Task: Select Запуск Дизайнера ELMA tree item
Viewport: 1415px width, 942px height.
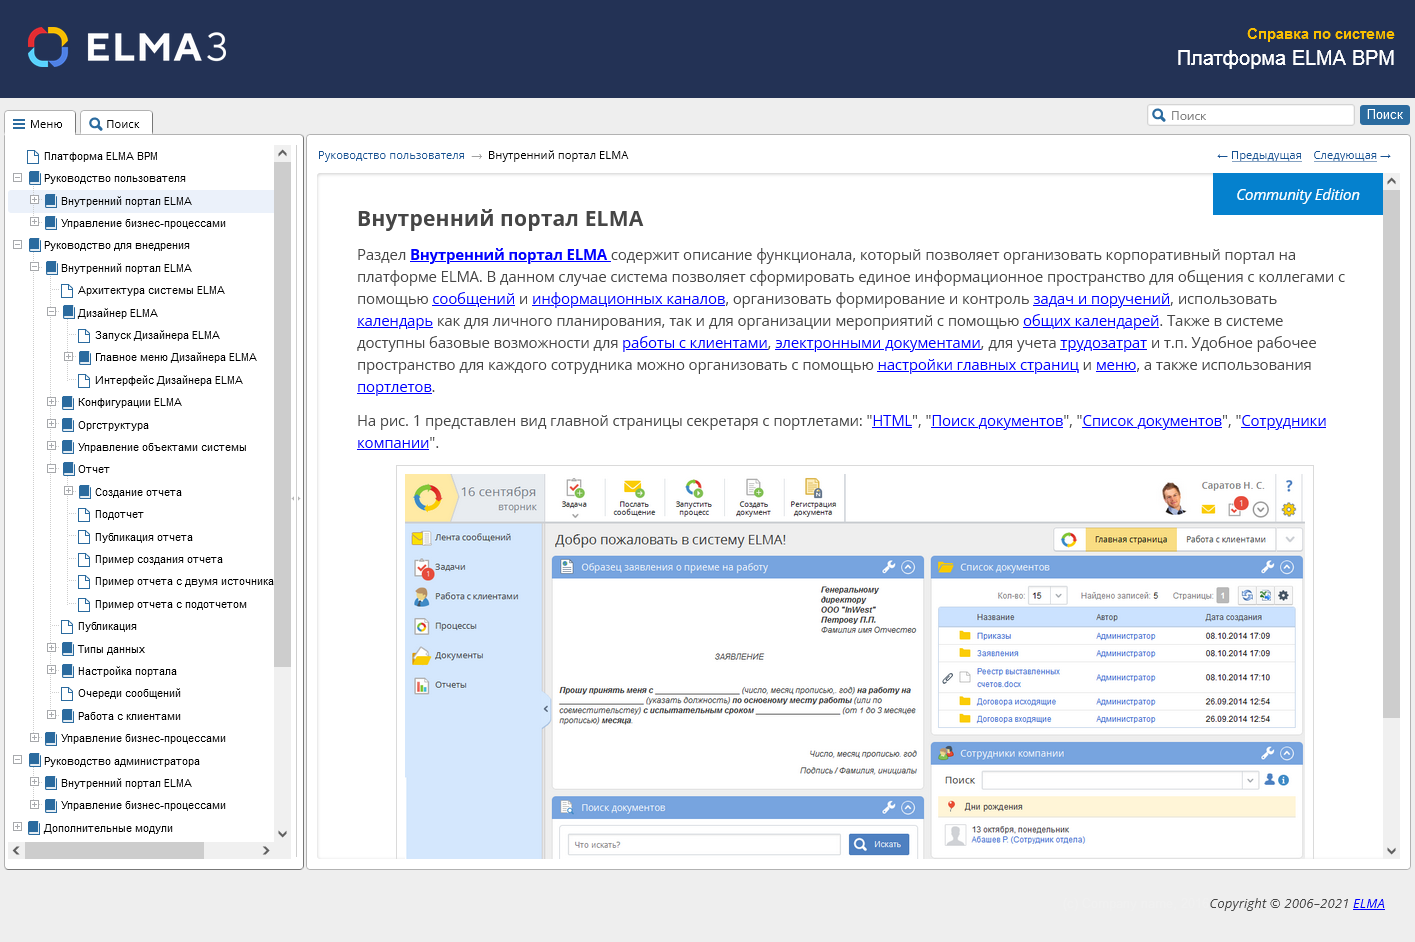Action: pyautogui.click(x=157, y=335)
